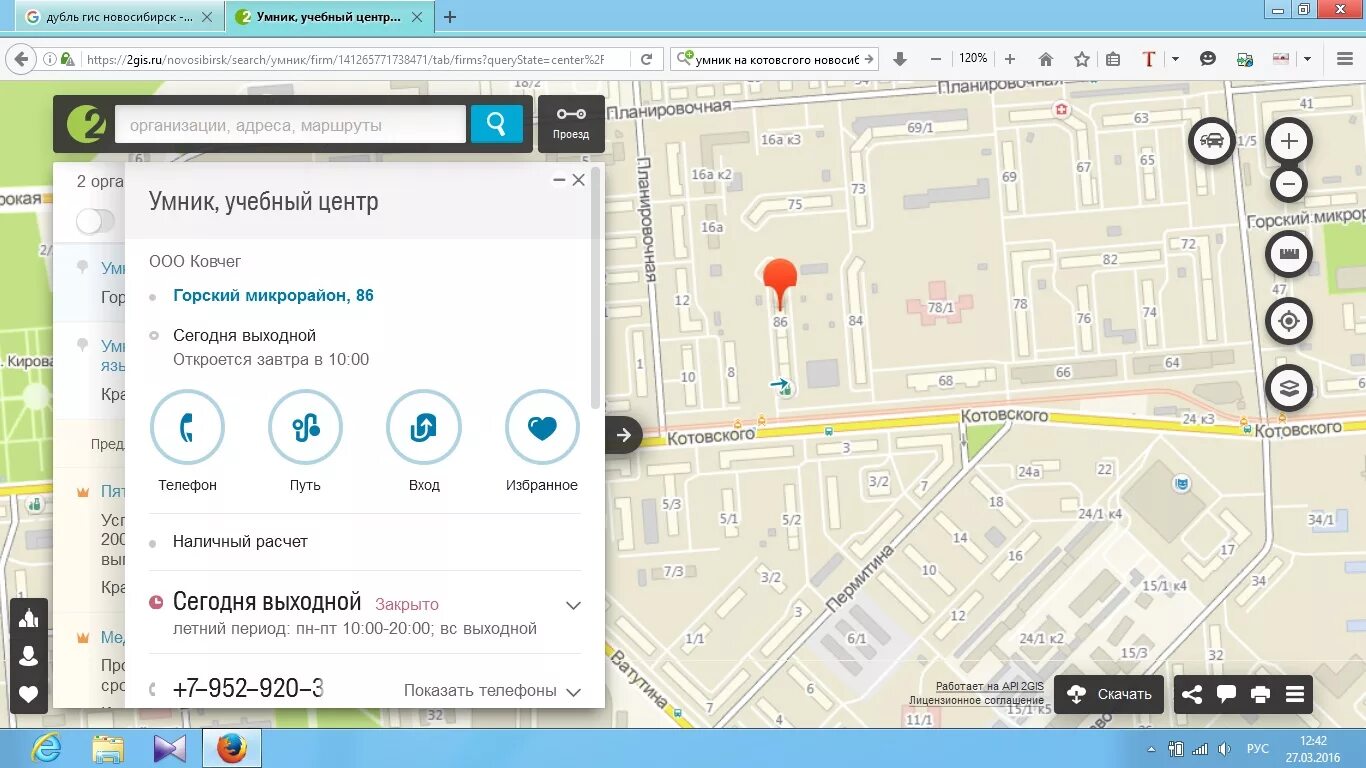Click Firefox icon in taskbar
Screen dimensions: 1366x768
tap(232, 748)
